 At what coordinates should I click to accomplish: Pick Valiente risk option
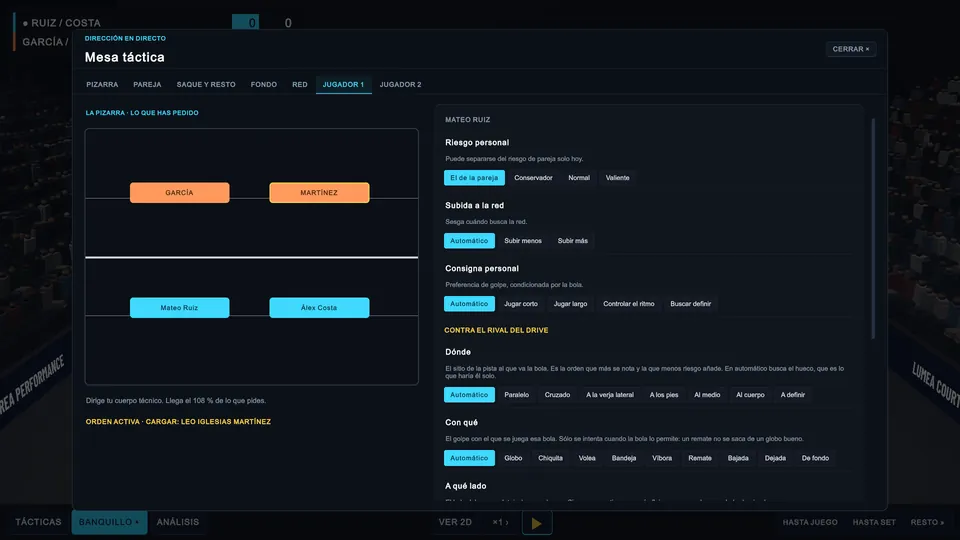617,178
